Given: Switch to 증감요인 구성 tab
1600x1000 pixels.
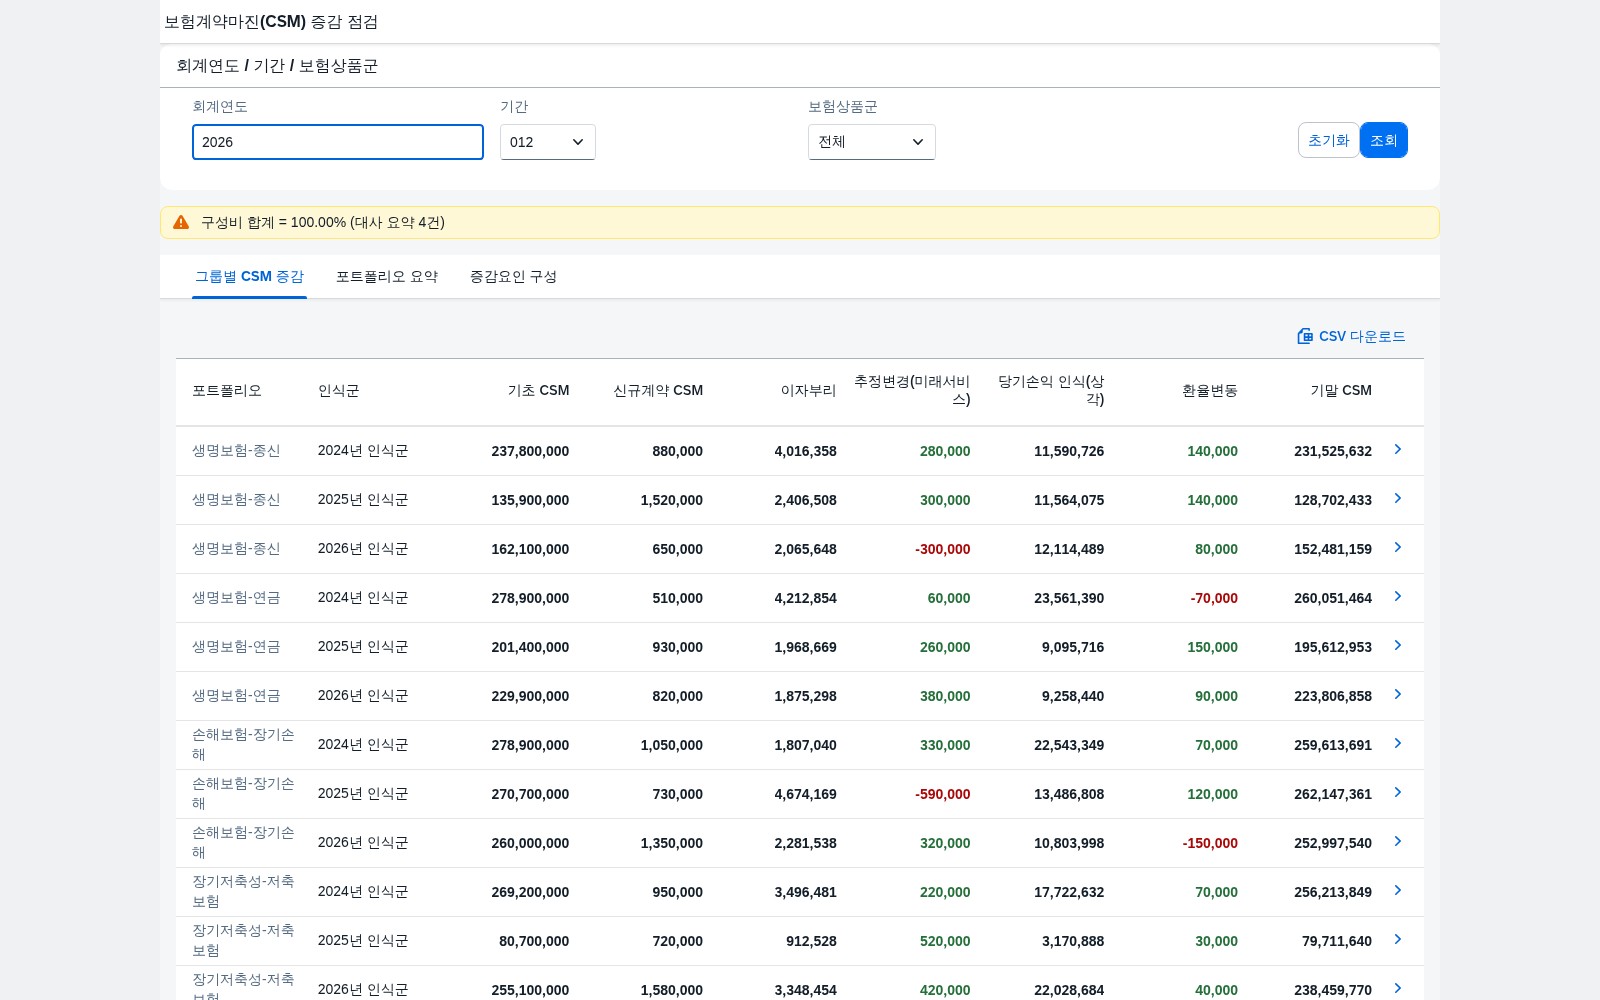Looking at the screenshot, I should coord(513,277).
